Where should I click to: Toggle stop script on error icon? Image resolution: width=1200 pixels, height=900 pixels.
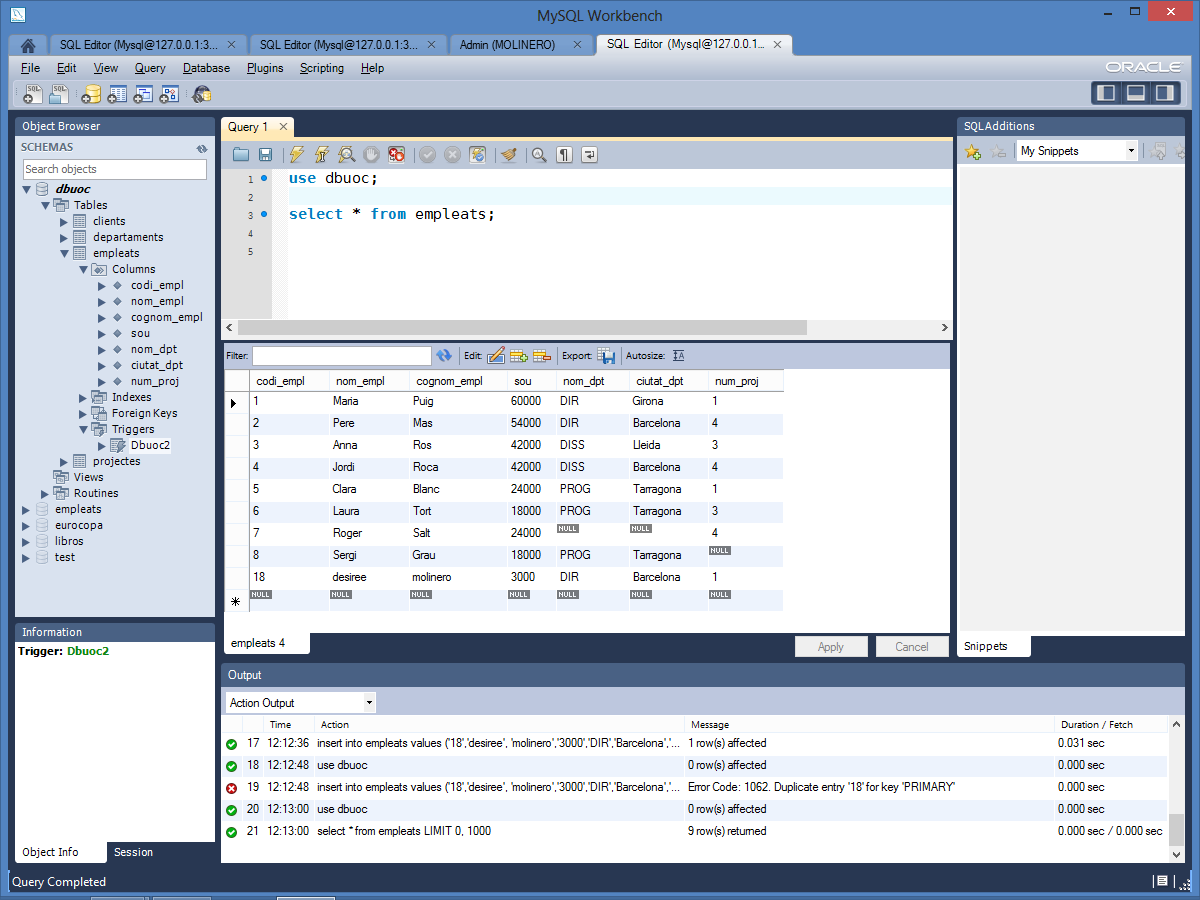point(397,154)
